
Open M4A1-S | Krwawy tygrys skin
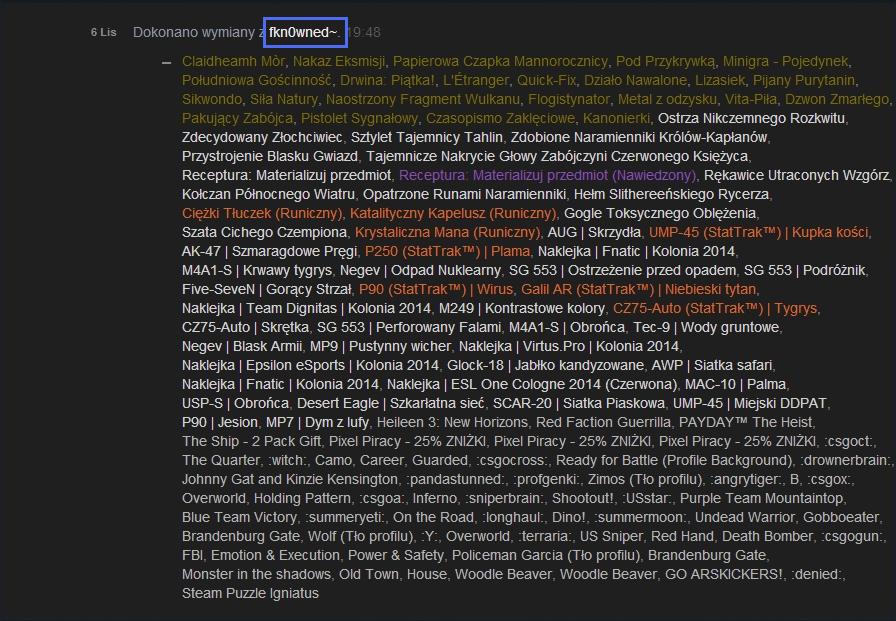click(x=257, y=270)
